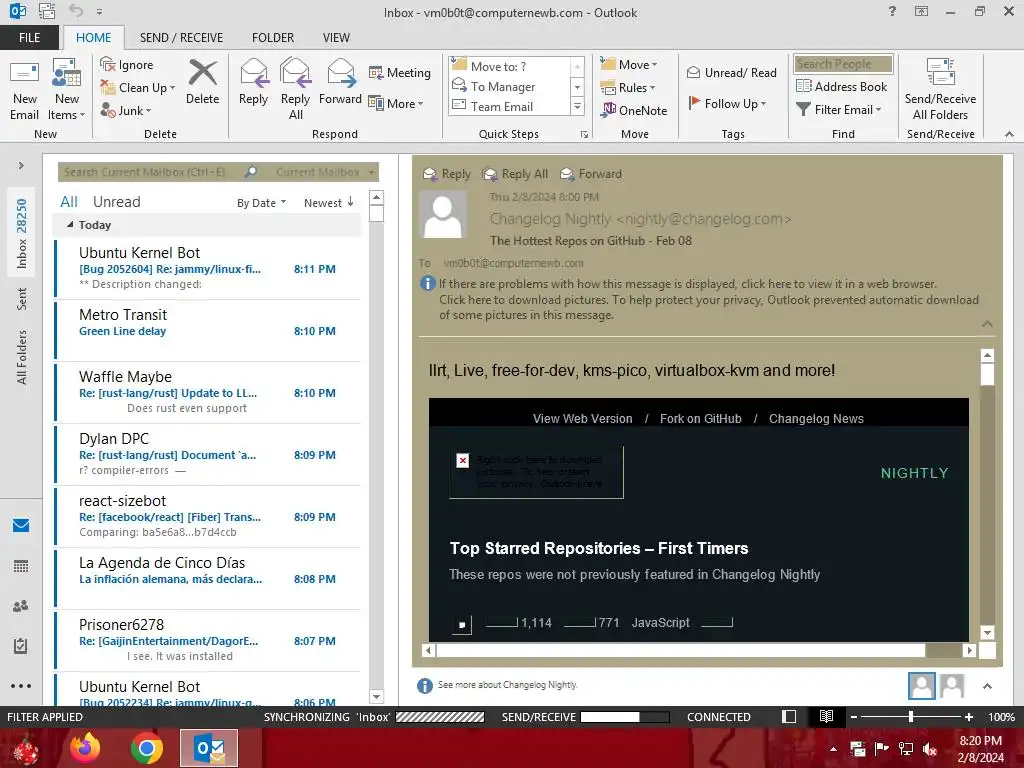
Task: Open the Filter Email dropdown
Action: tap(839, 110)
